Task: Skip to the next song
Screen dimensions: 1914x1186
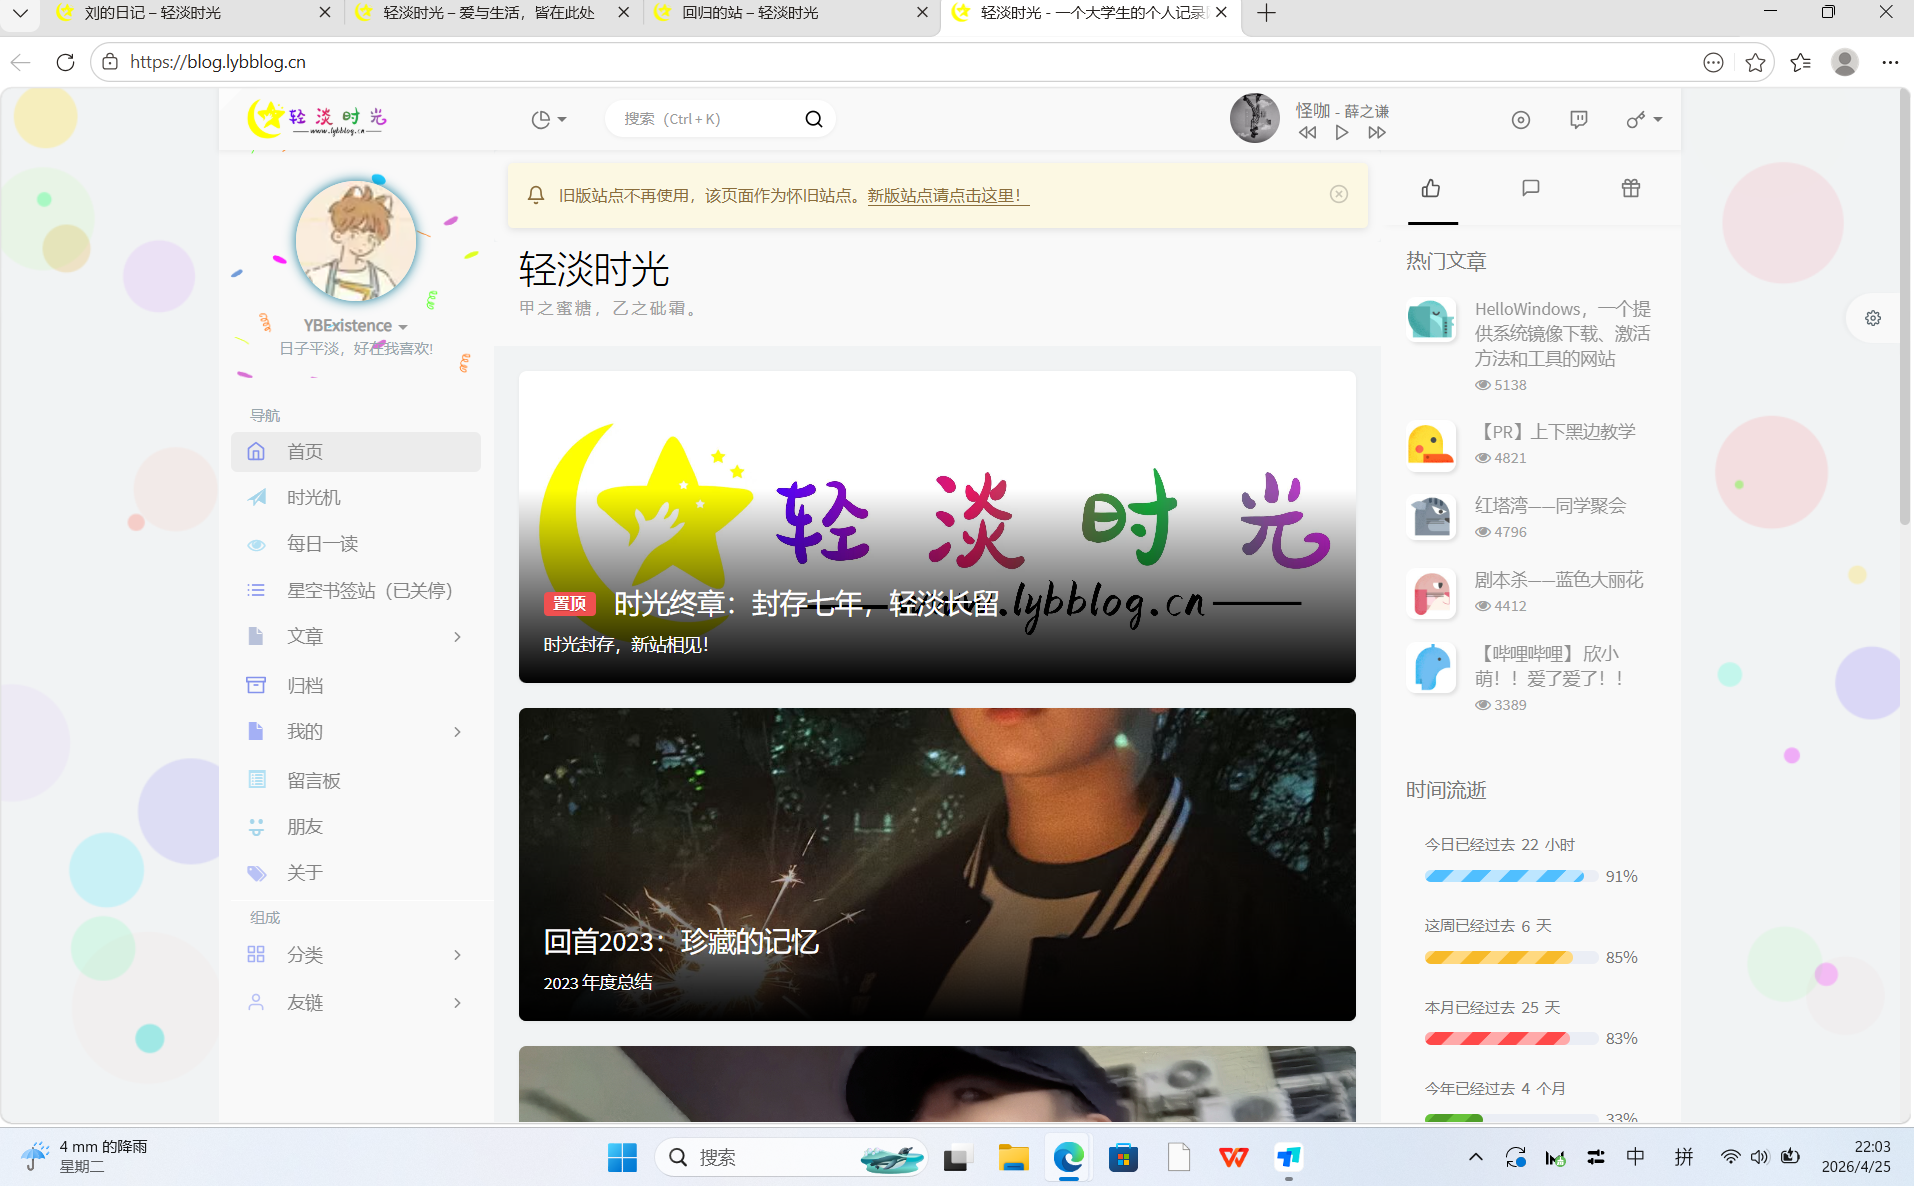Action: 1377,132
